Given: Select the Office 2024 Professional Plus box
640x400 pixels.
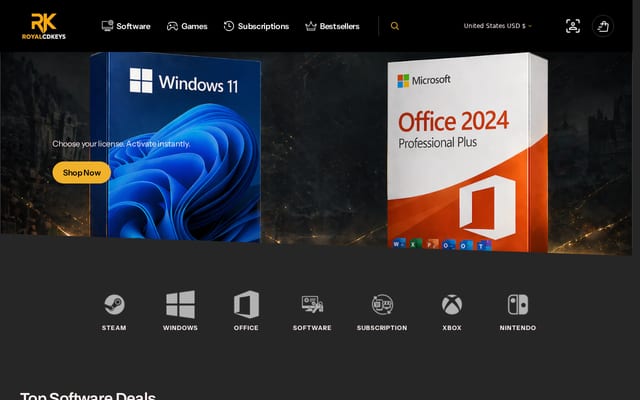Looking at the screenshot, I should (467, 152).
